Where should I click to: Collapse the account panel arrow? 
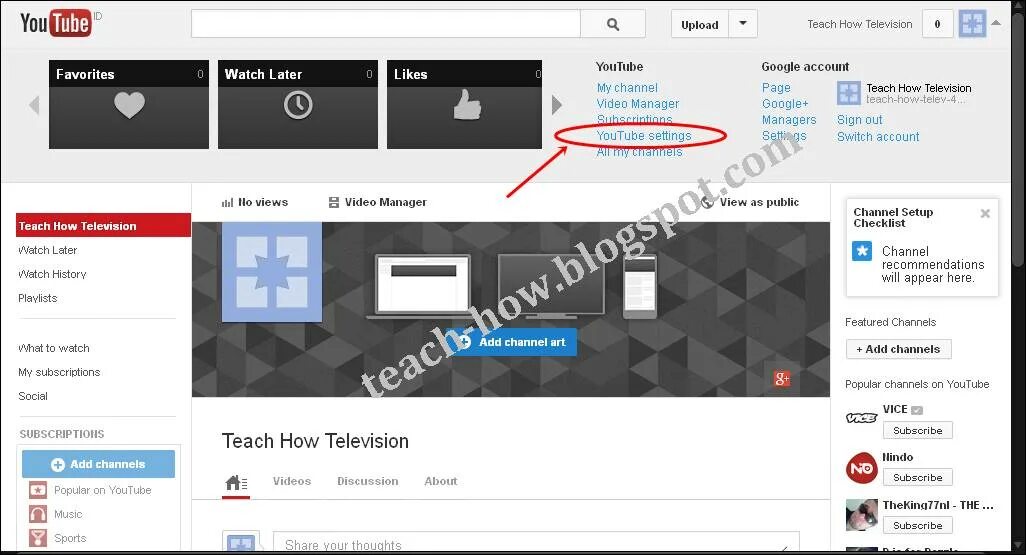tap(996, 23)
